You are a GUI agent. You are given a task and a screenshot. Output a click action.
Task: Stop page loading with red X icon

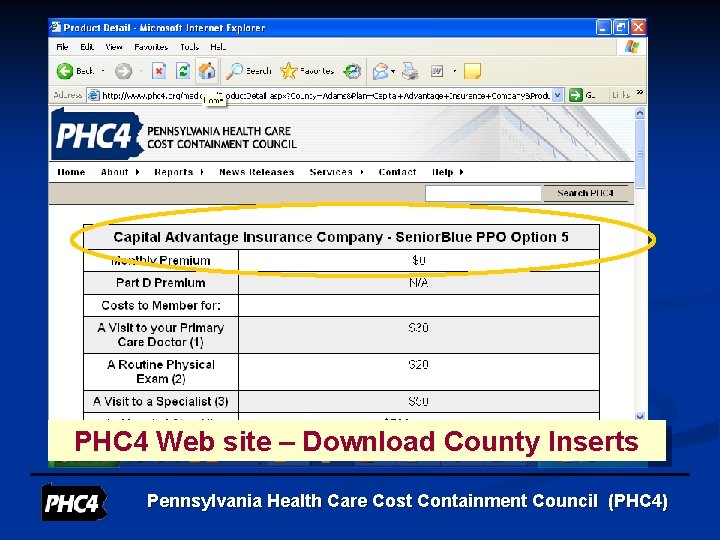coord(159,71)
